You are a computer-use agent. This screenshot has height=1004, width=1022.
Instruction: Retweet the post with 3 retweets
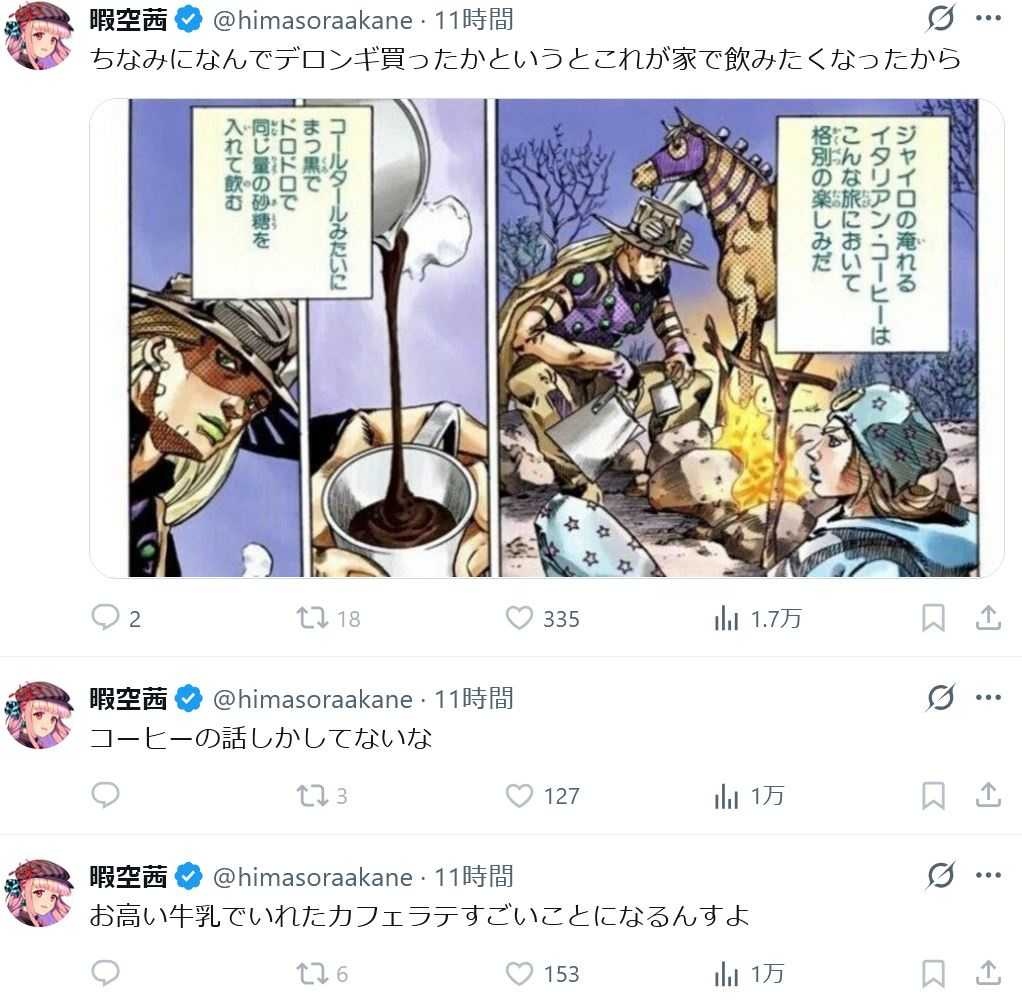tap(312, 795)
